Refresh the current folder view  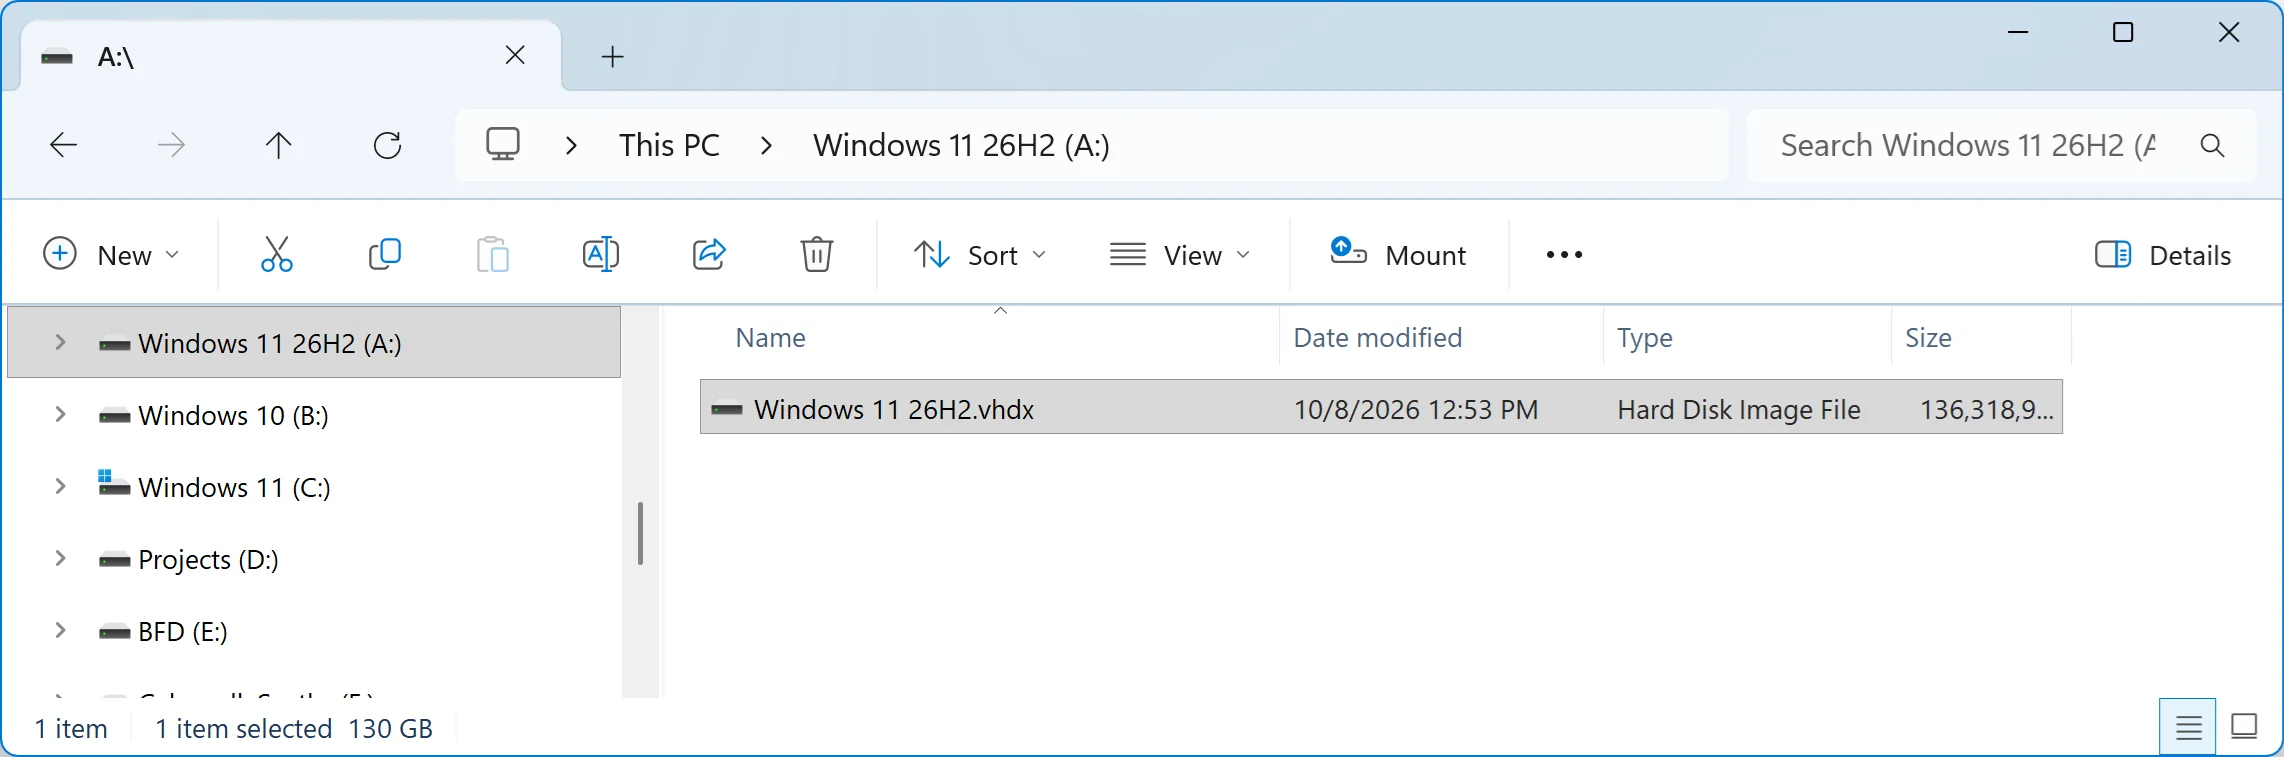coord(387,146)
